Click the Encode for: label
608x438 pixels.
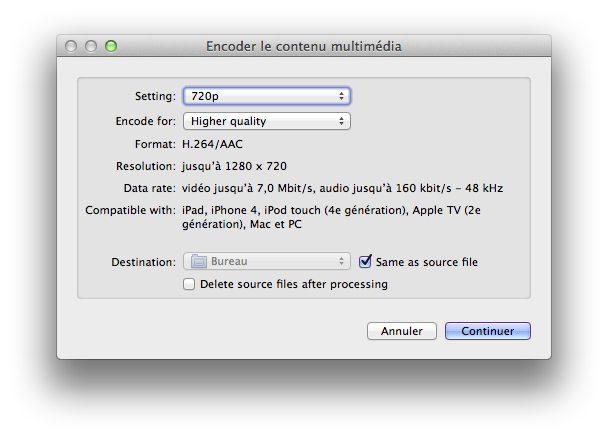pos(143,122)
